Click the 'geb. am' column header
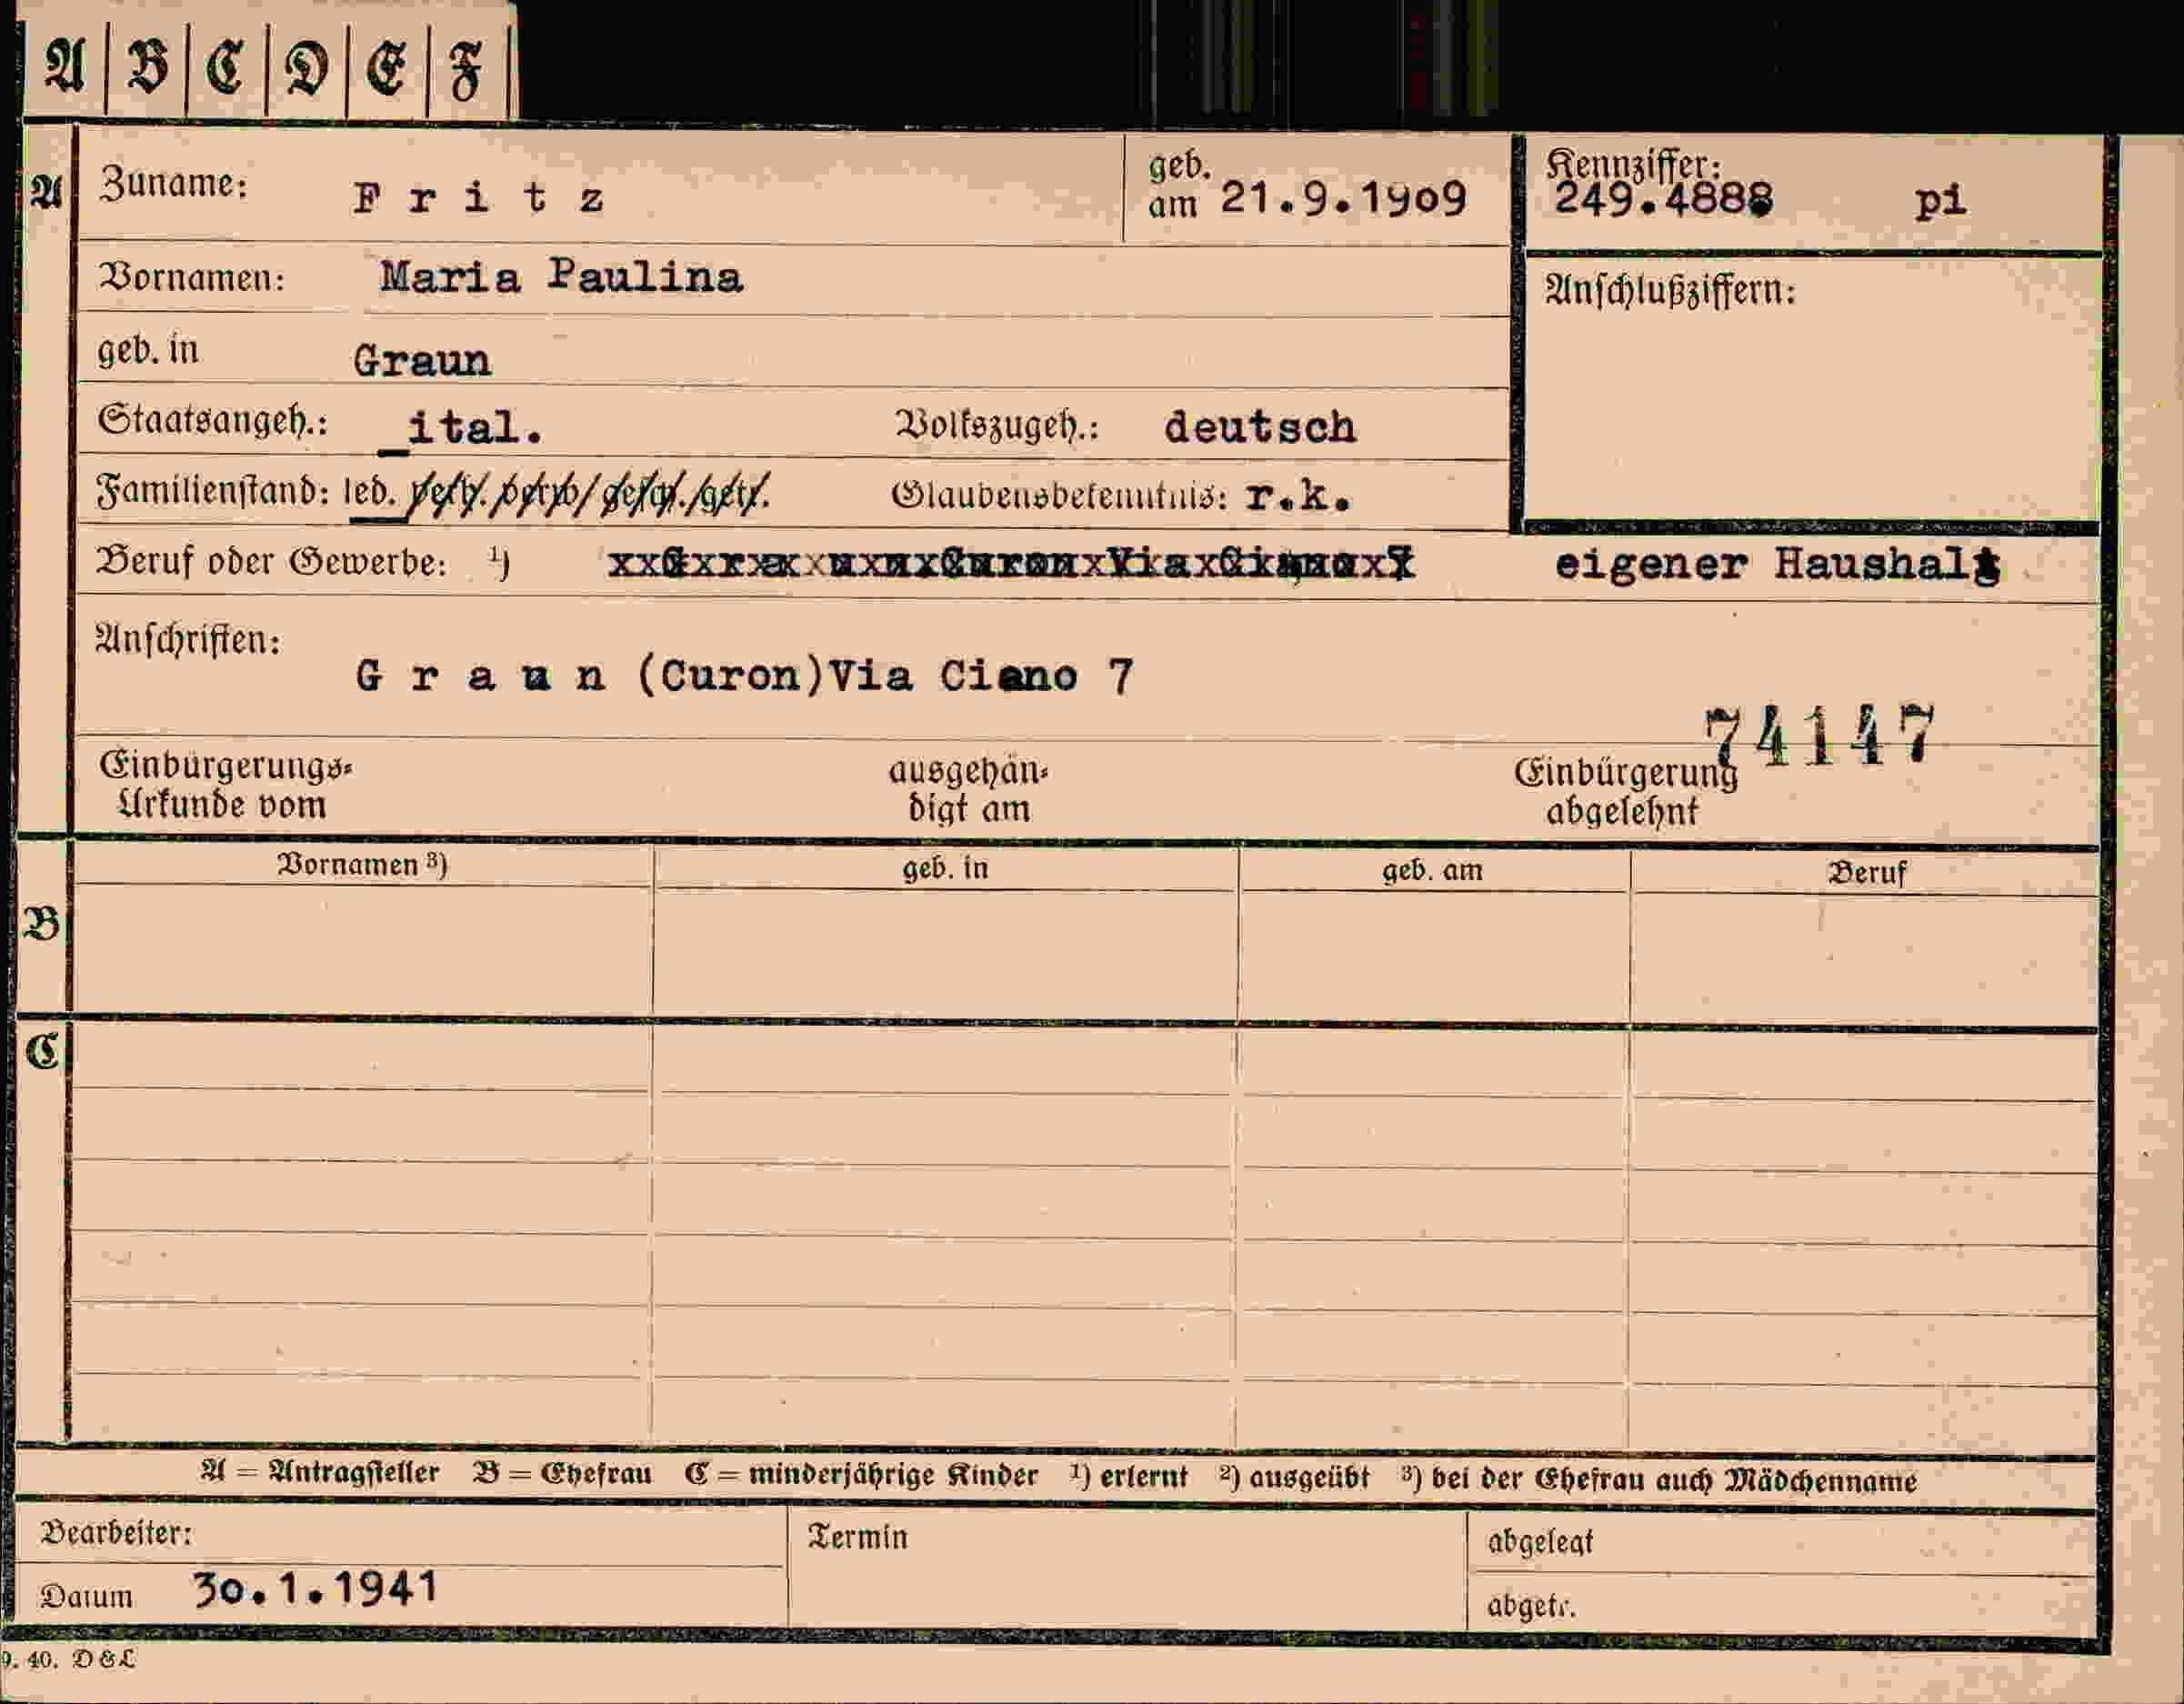 pos(1432,871)
